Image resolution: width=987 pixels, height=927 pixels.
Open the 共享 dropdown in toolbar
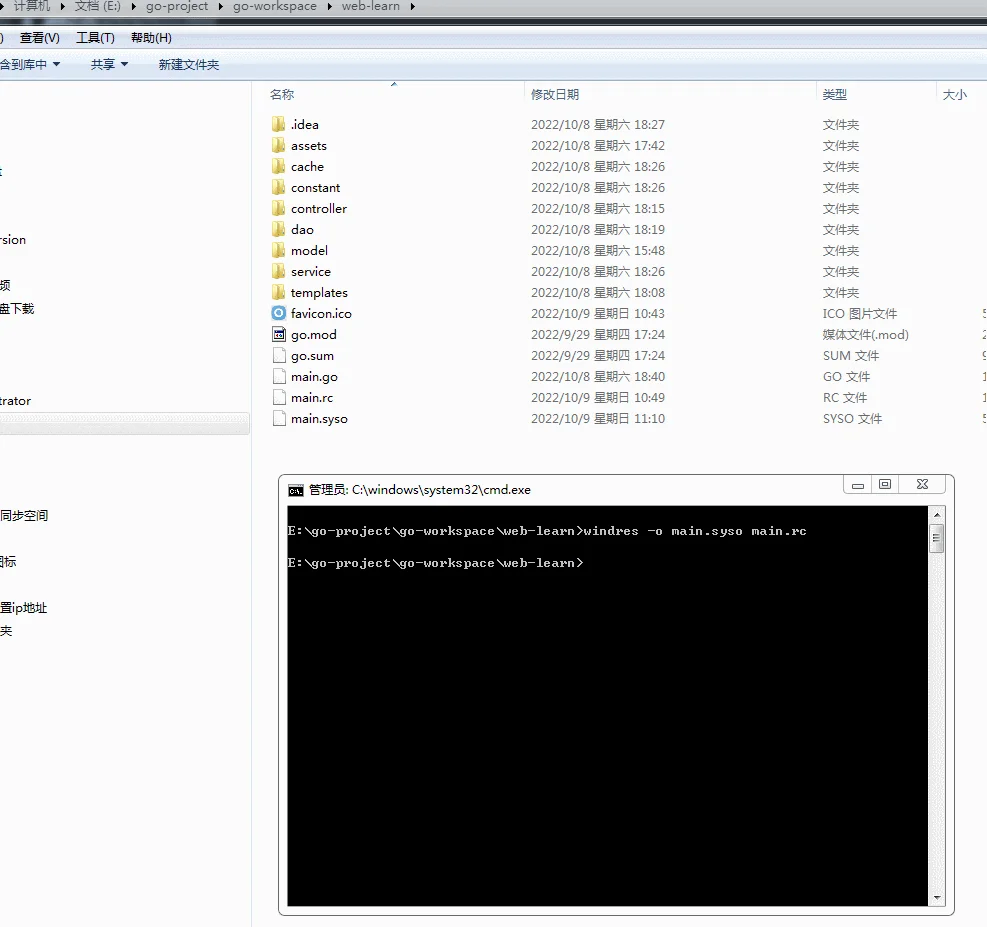tap(109, 64)
